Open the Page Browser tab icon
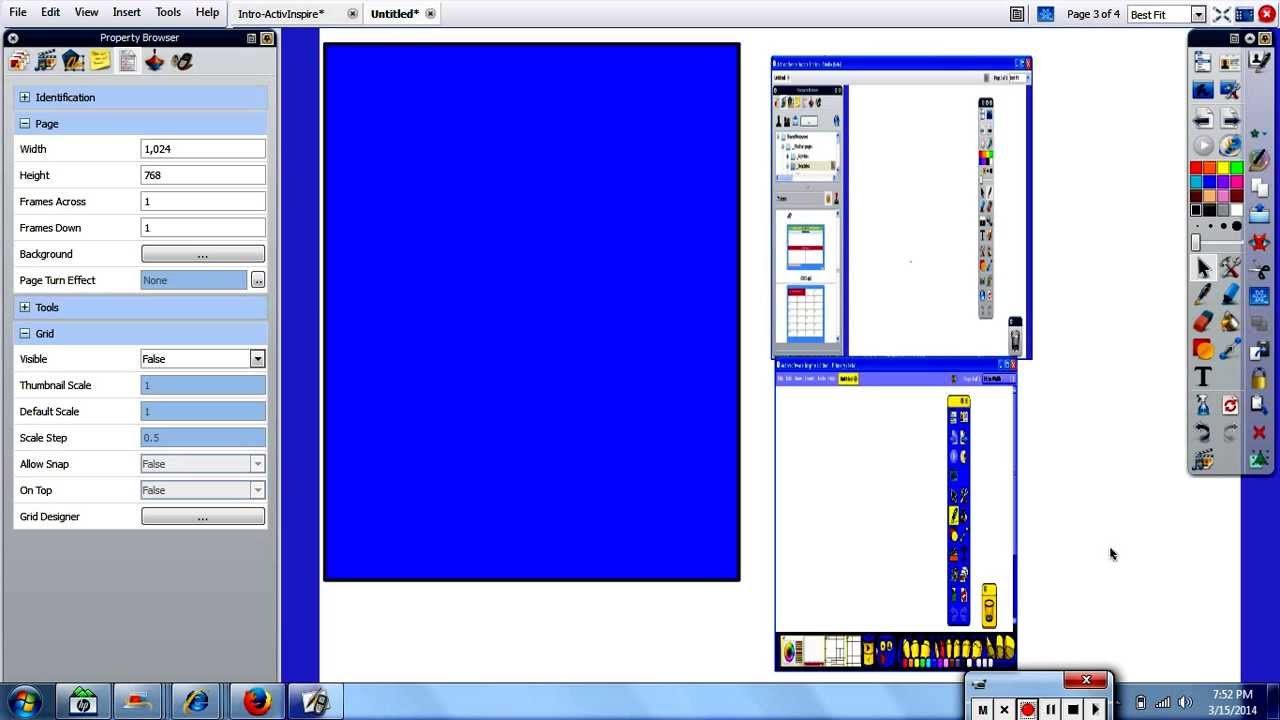 click(x=18, y=61)
